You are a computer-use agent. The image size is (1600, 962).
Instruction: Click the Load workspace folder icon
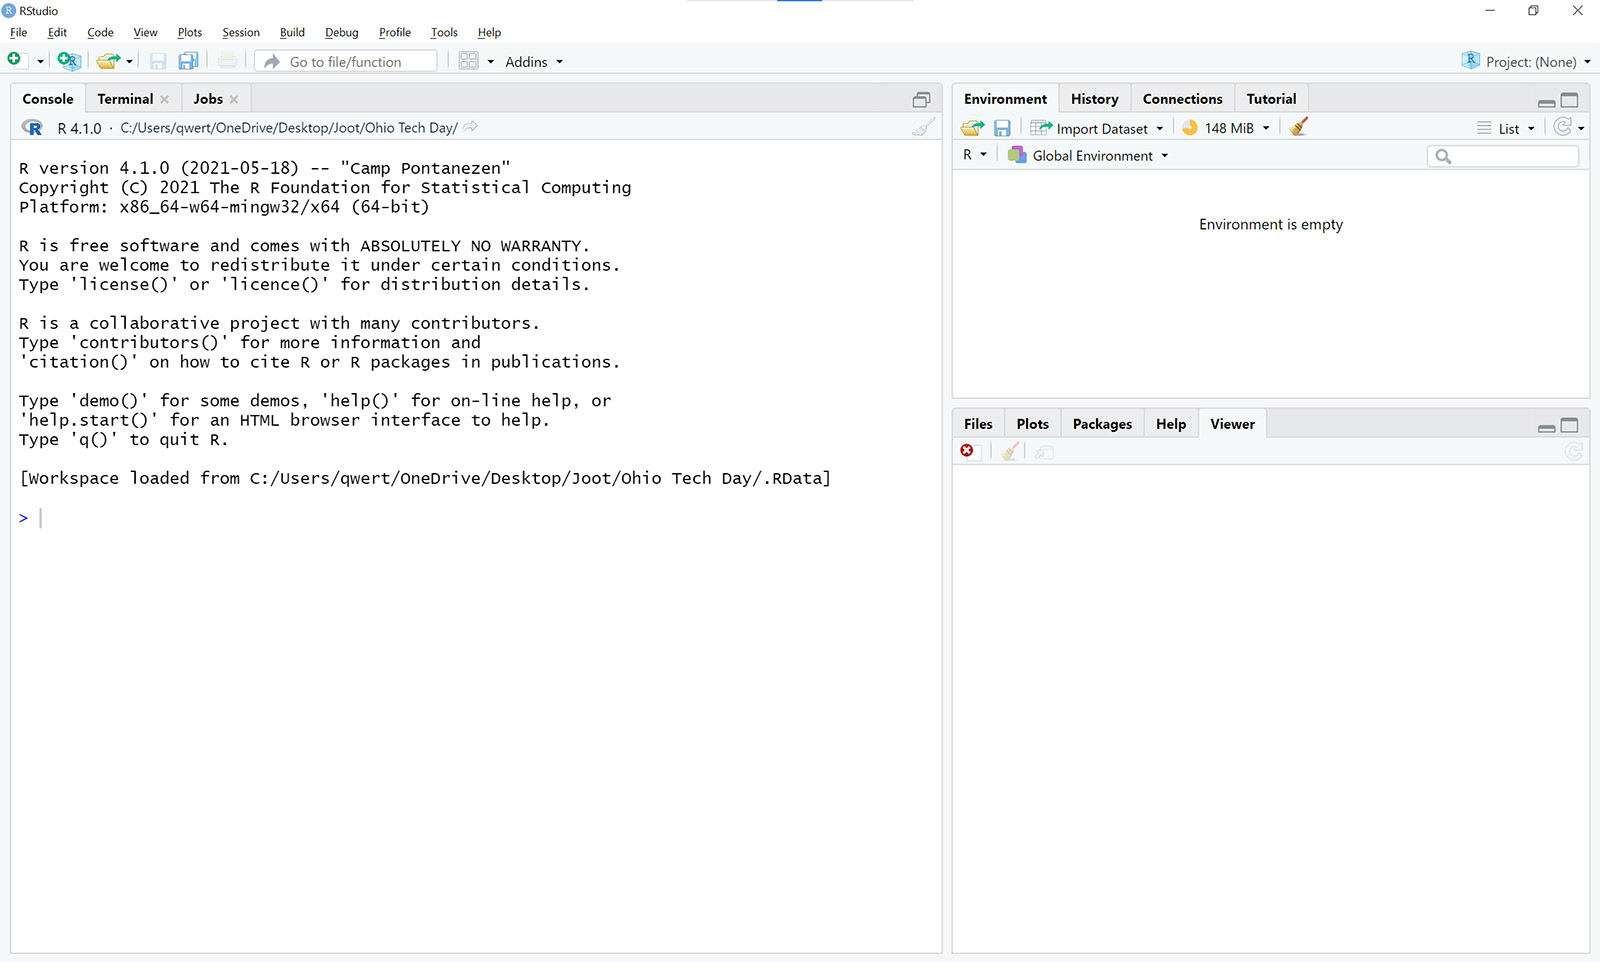click(x=972, y=128)
